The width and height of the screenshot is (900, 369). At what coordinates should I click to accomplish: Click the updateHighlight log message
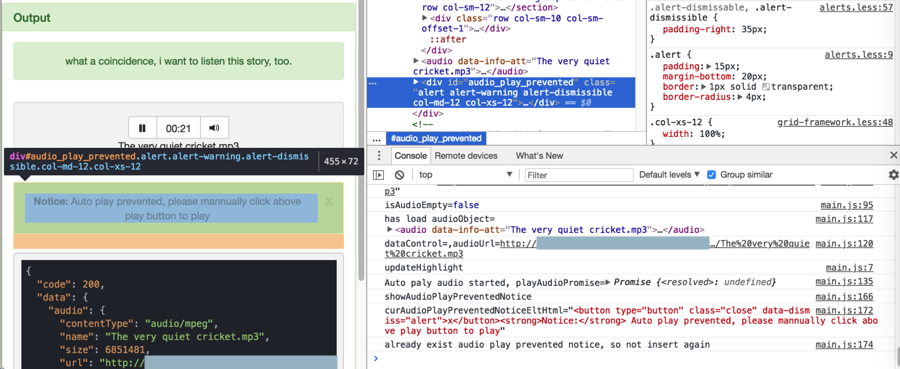point(424,267)
